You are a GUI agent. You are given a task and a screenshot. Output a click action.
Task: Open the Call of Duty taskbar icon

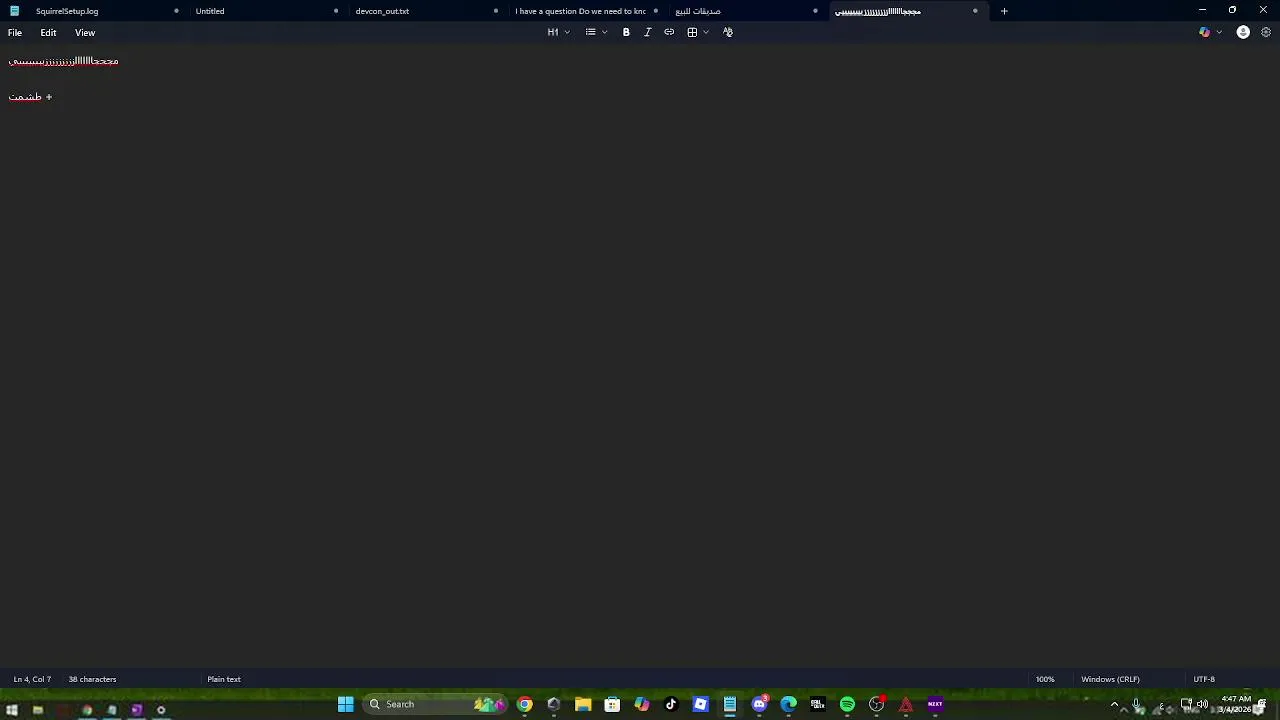click(818, 704)
